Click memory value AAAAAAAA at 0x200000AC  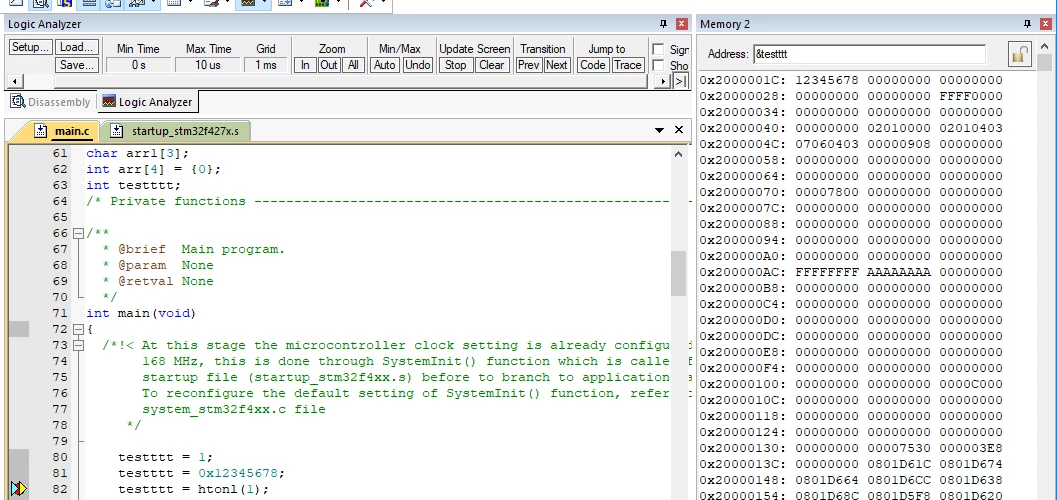click(899, 272)
